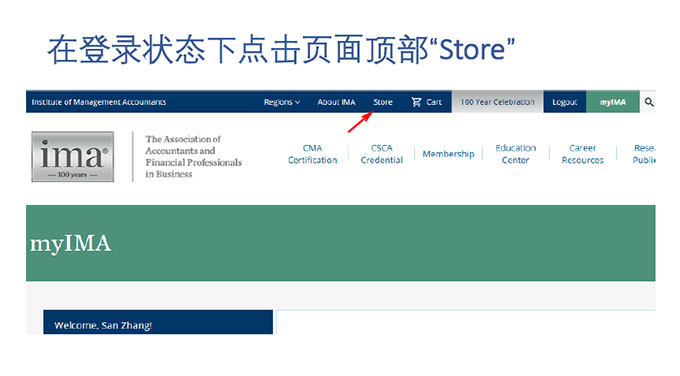The width and height of the screenshot is (680, 376).
Task: Click the Cart label
Action: pos(434,102)
